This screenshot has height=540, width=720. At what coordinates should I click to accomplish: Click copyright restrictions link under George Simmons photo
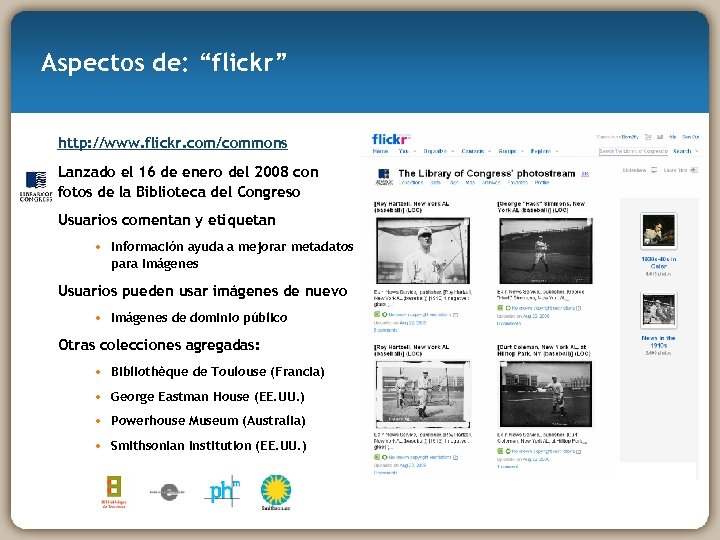click(x=543, y=308)
